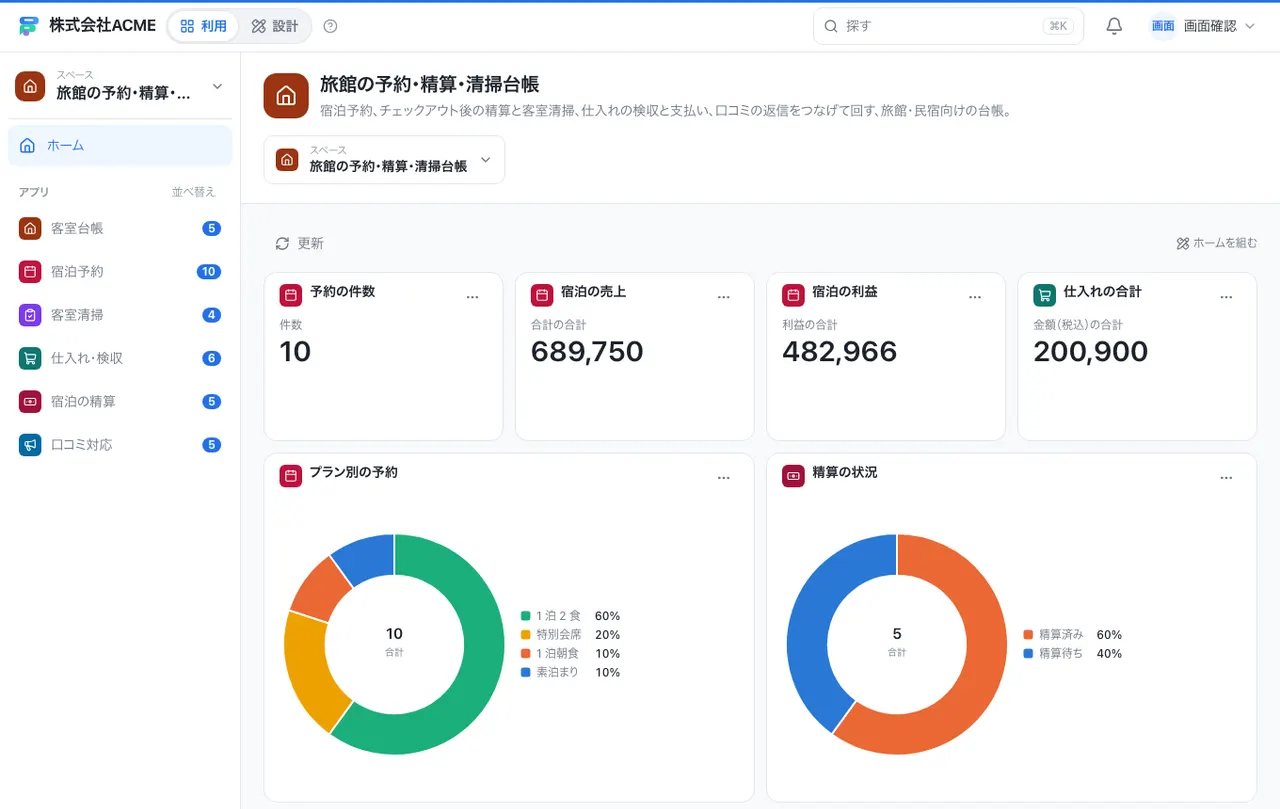Open the 予約の件数 card's more menu
This screenshot has height=809, width=1280.
coord(473,297)
